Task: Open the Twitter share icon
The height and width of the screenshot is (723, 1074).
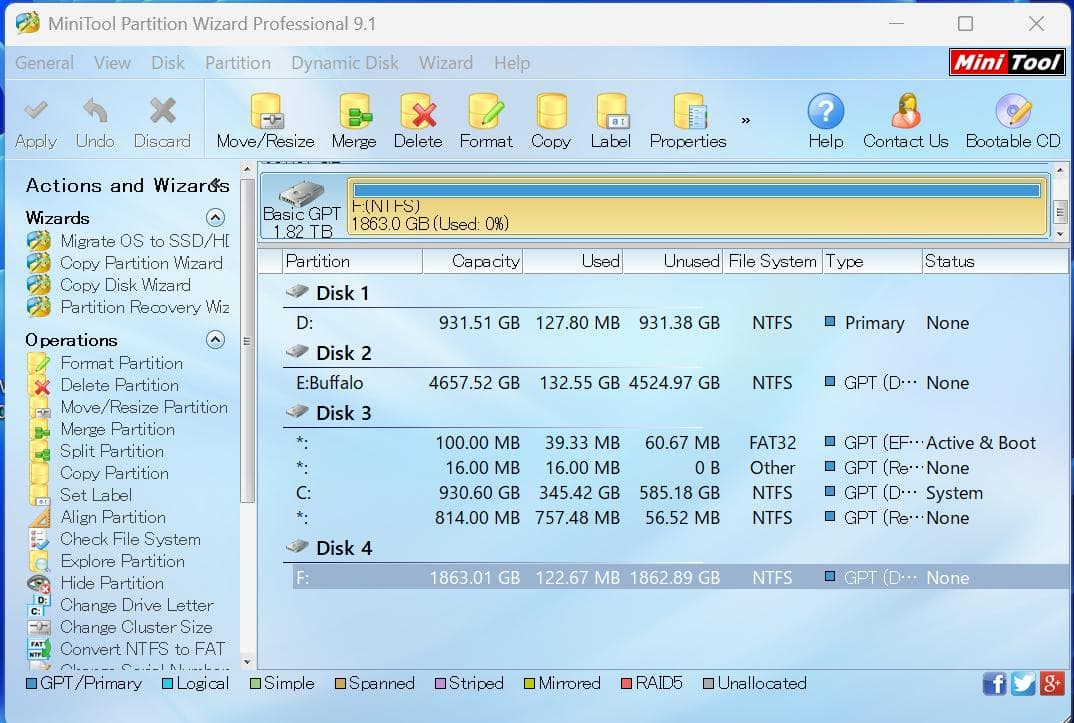Action: coord(1023,683)
